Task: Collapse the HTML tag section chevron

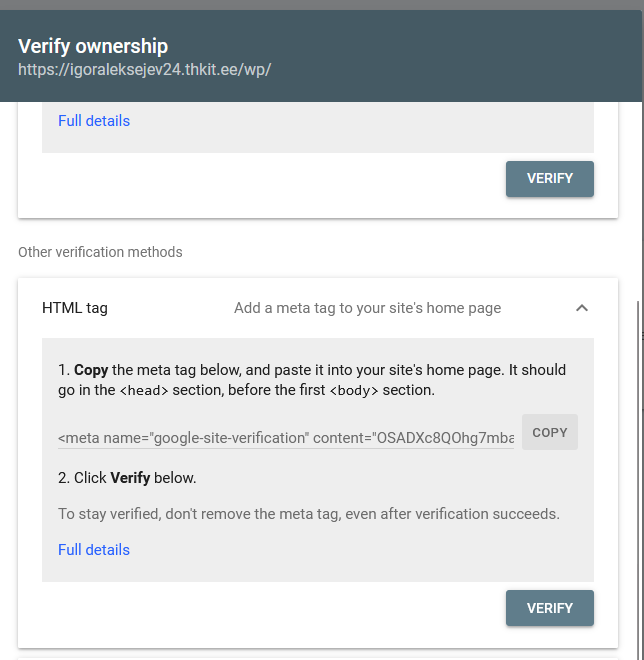Action: pyautogui.click(x=582, y=308)
